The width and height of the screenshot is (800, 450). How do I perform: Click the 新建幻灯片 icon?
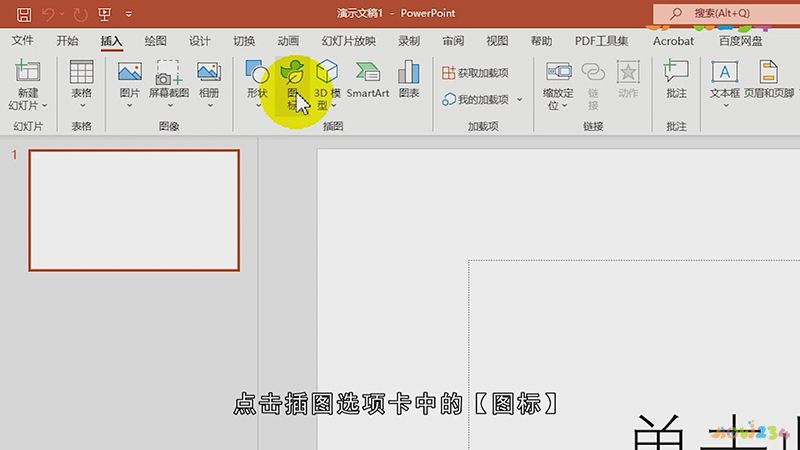pos(28,71)
